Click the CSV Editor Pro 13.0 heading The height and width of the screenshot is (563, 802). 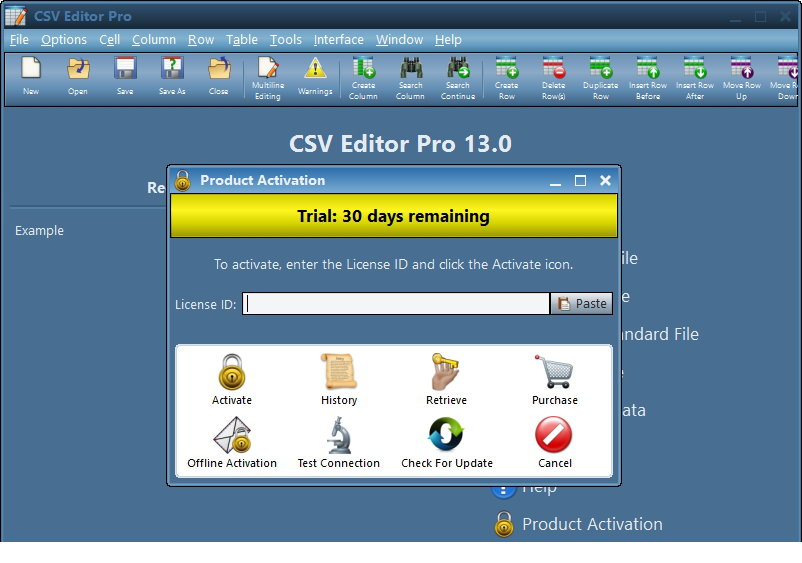[x=400, y=144]
